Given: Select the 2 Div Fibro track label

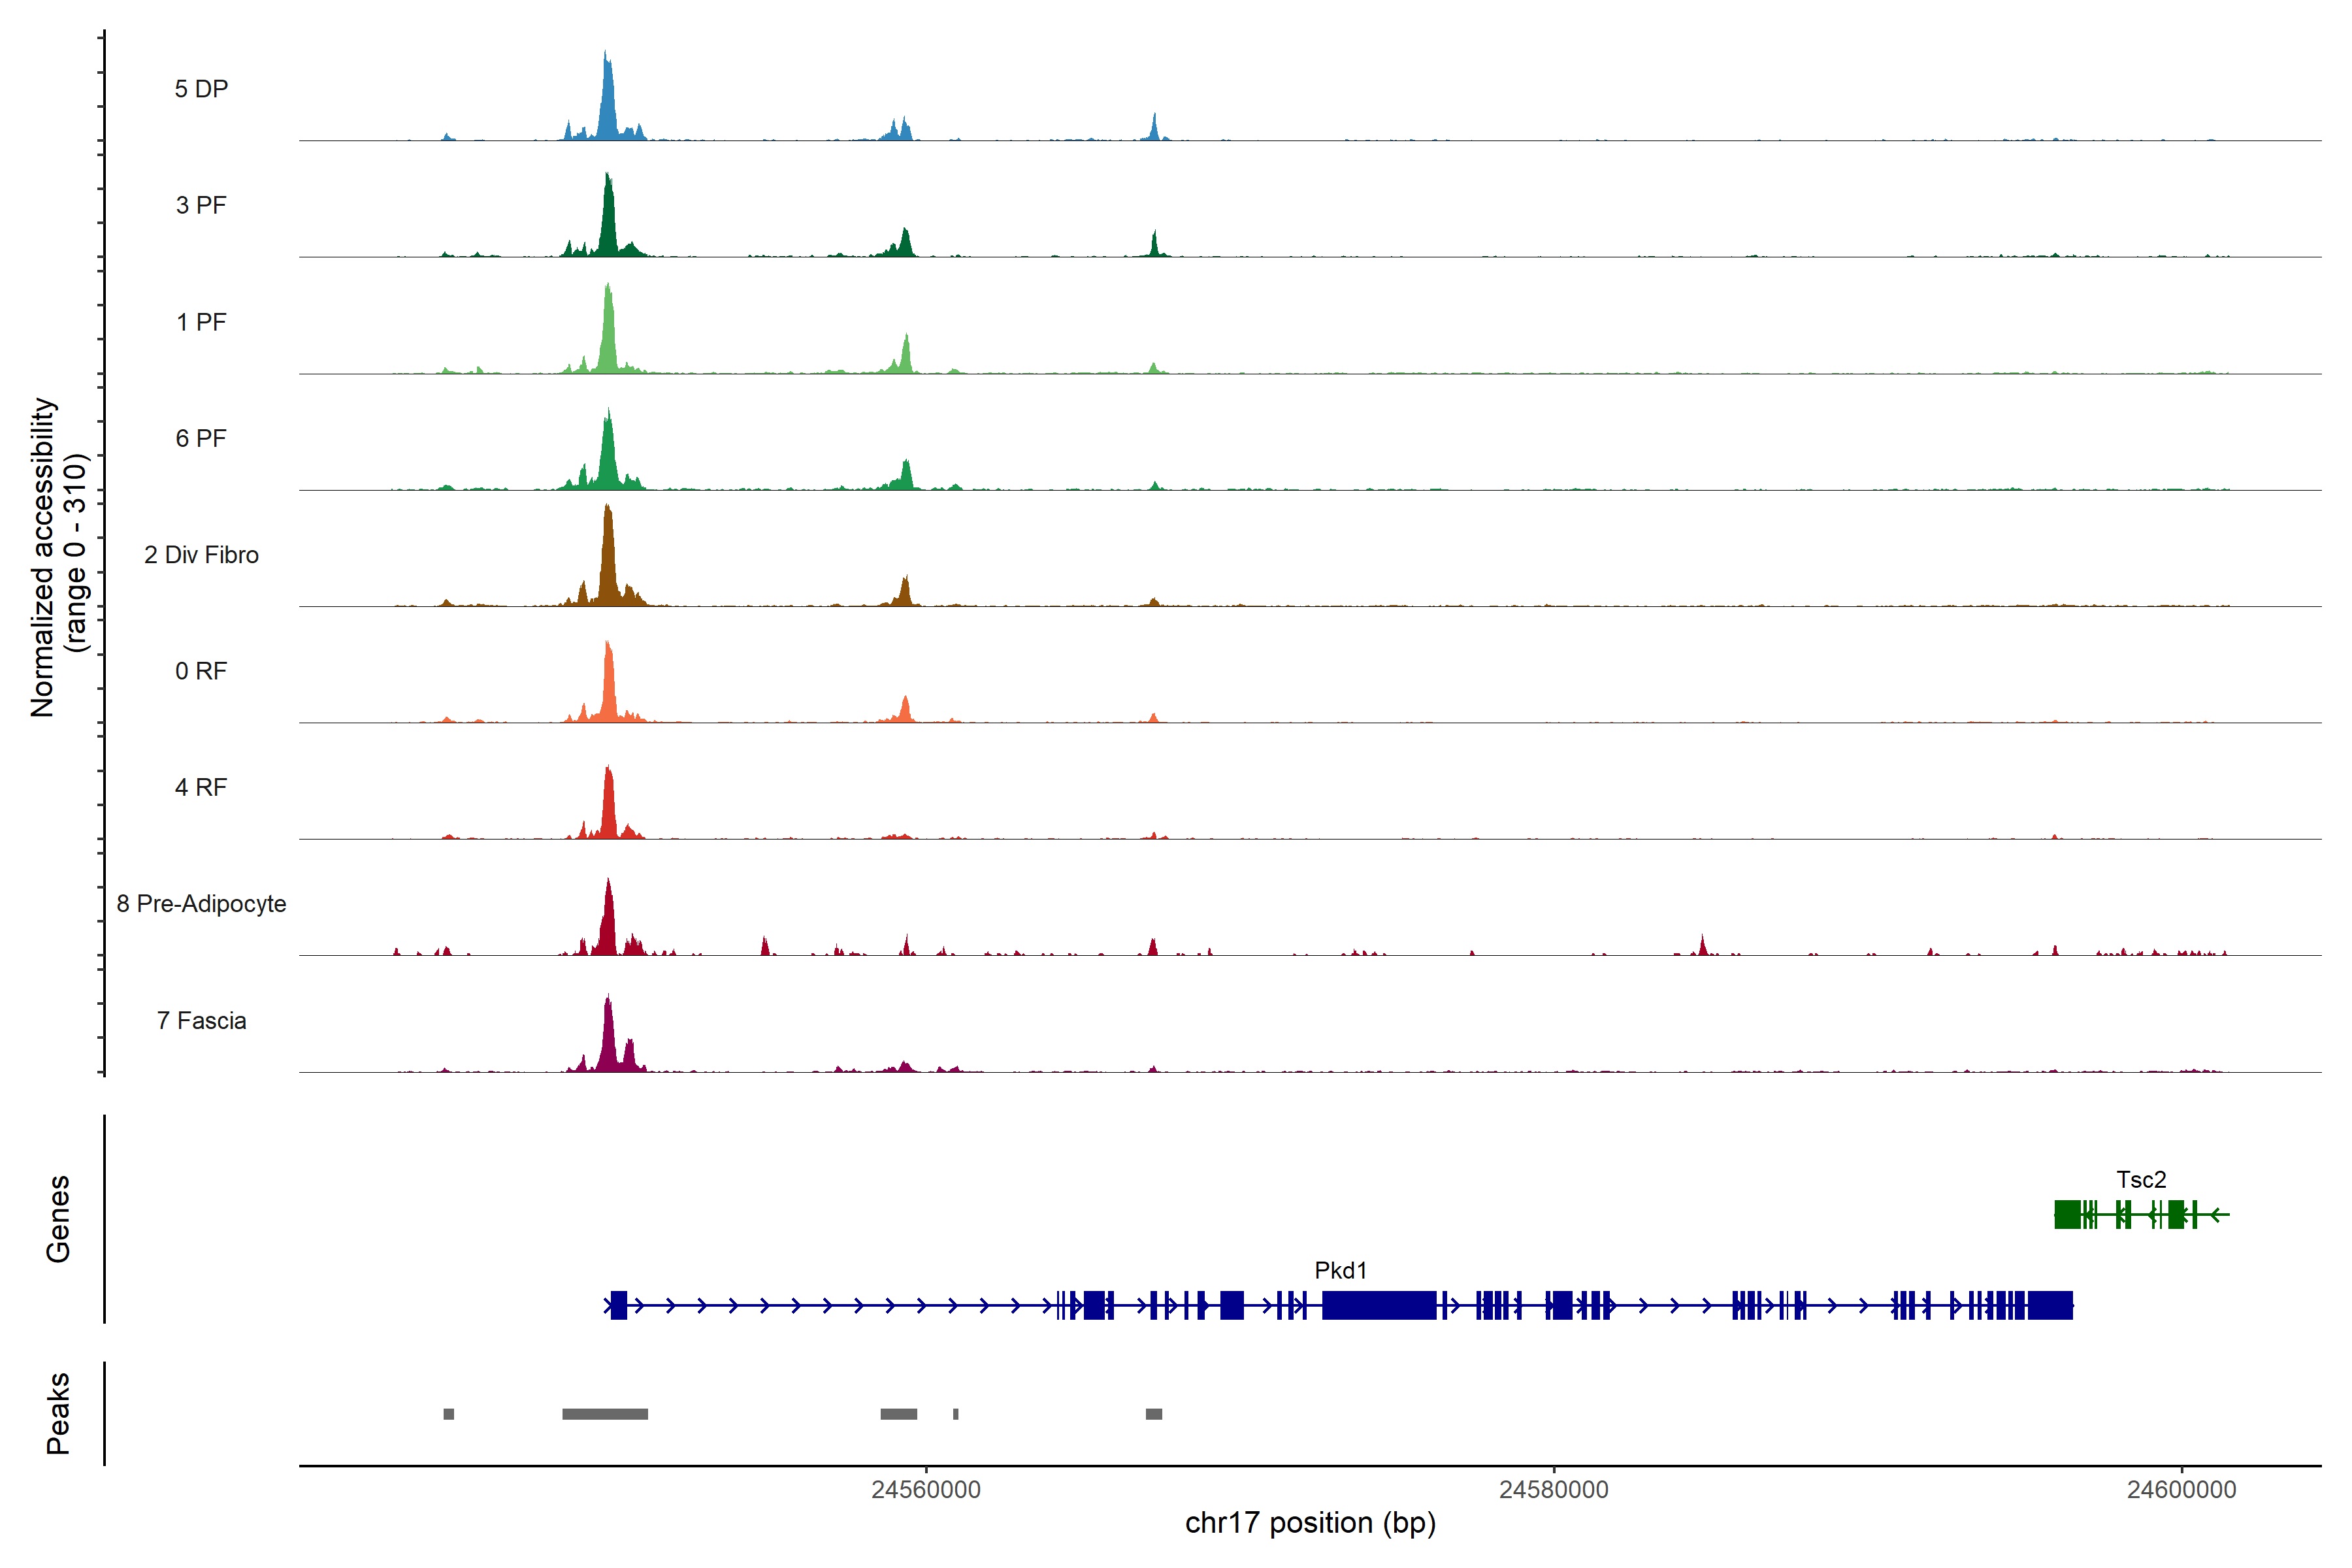Looking at the screenshot, I should coord(201,555).
